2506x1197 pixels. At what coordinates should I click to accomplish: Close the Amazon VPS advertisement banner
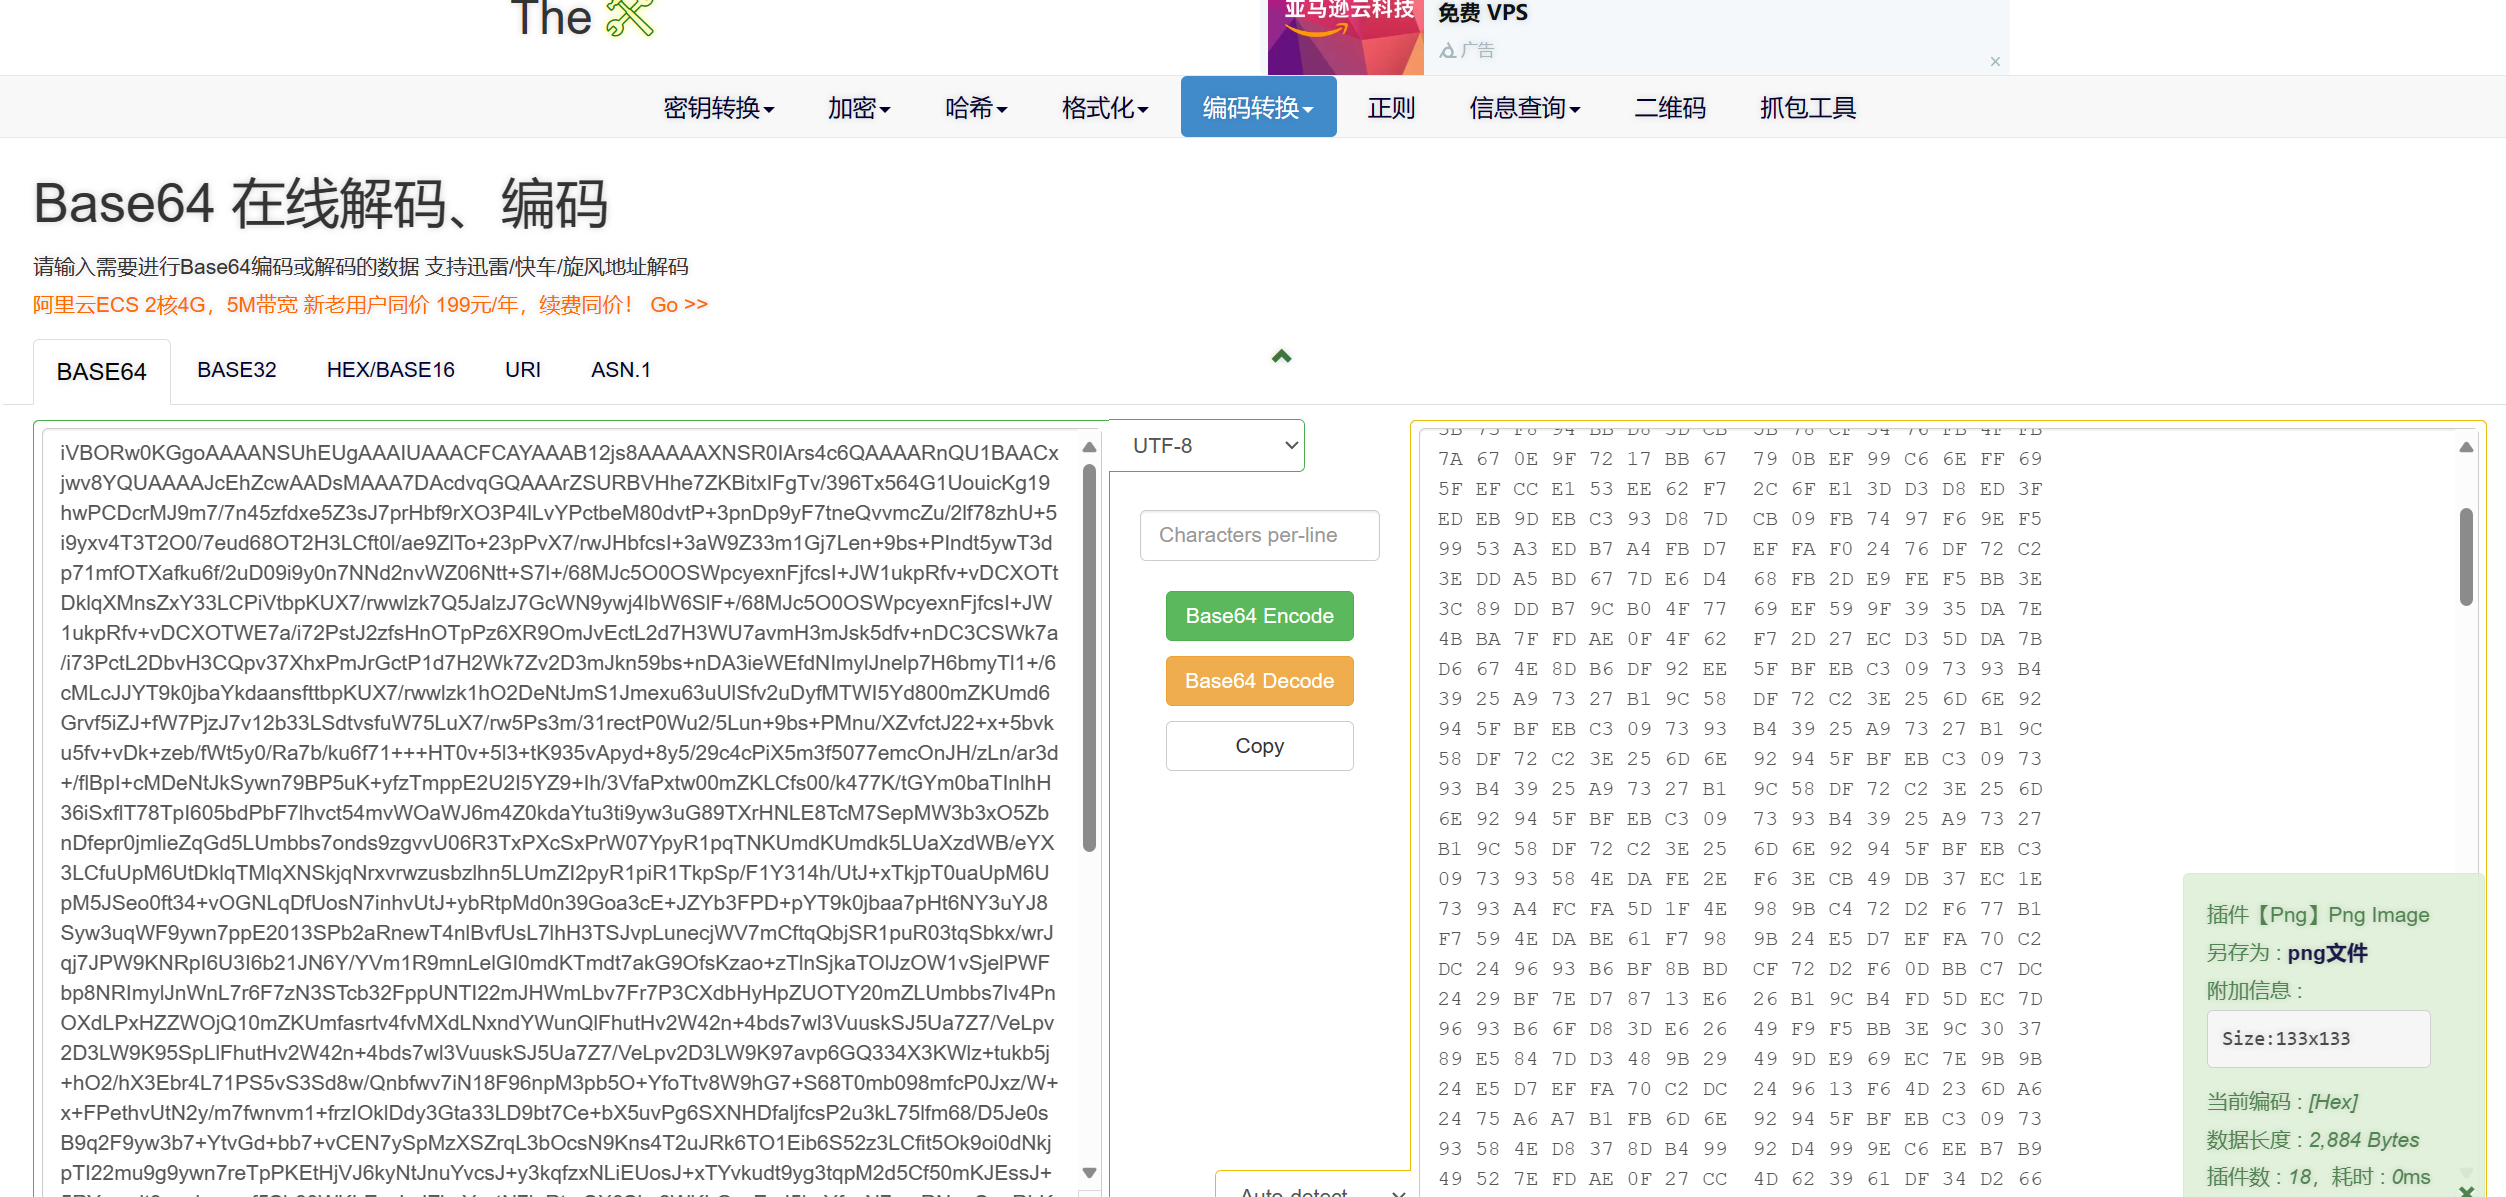click(x=1994, y=62)
